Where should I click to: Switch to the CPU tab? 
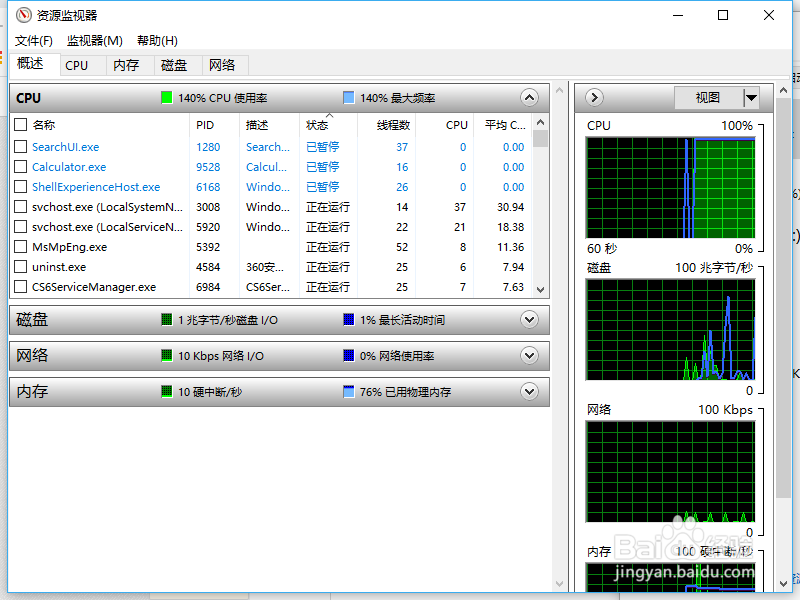83,65
